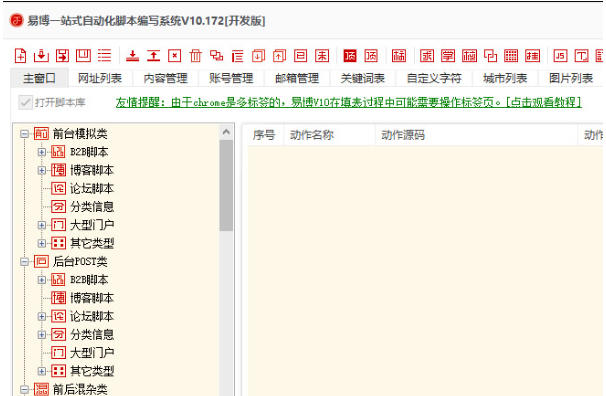This screenshot has width=606, height=396.
Task: Click the 检 check icon
Action: point(469,56)
